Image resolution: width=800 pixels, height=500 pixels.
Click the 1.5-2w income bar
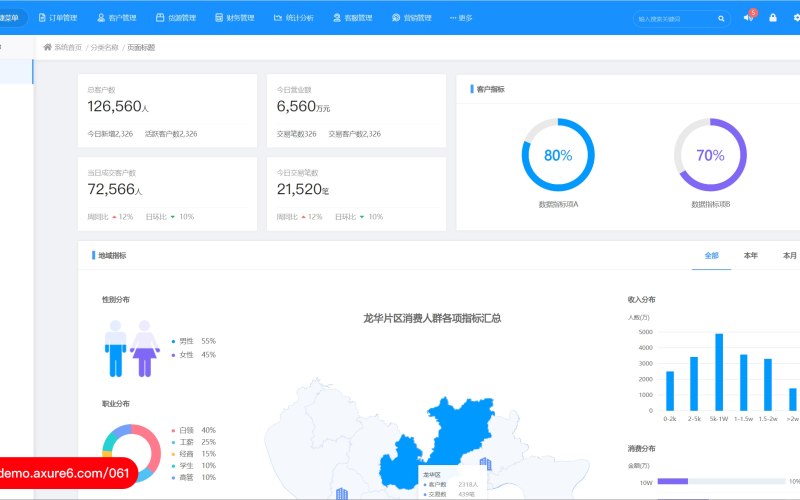coord(768,385)
